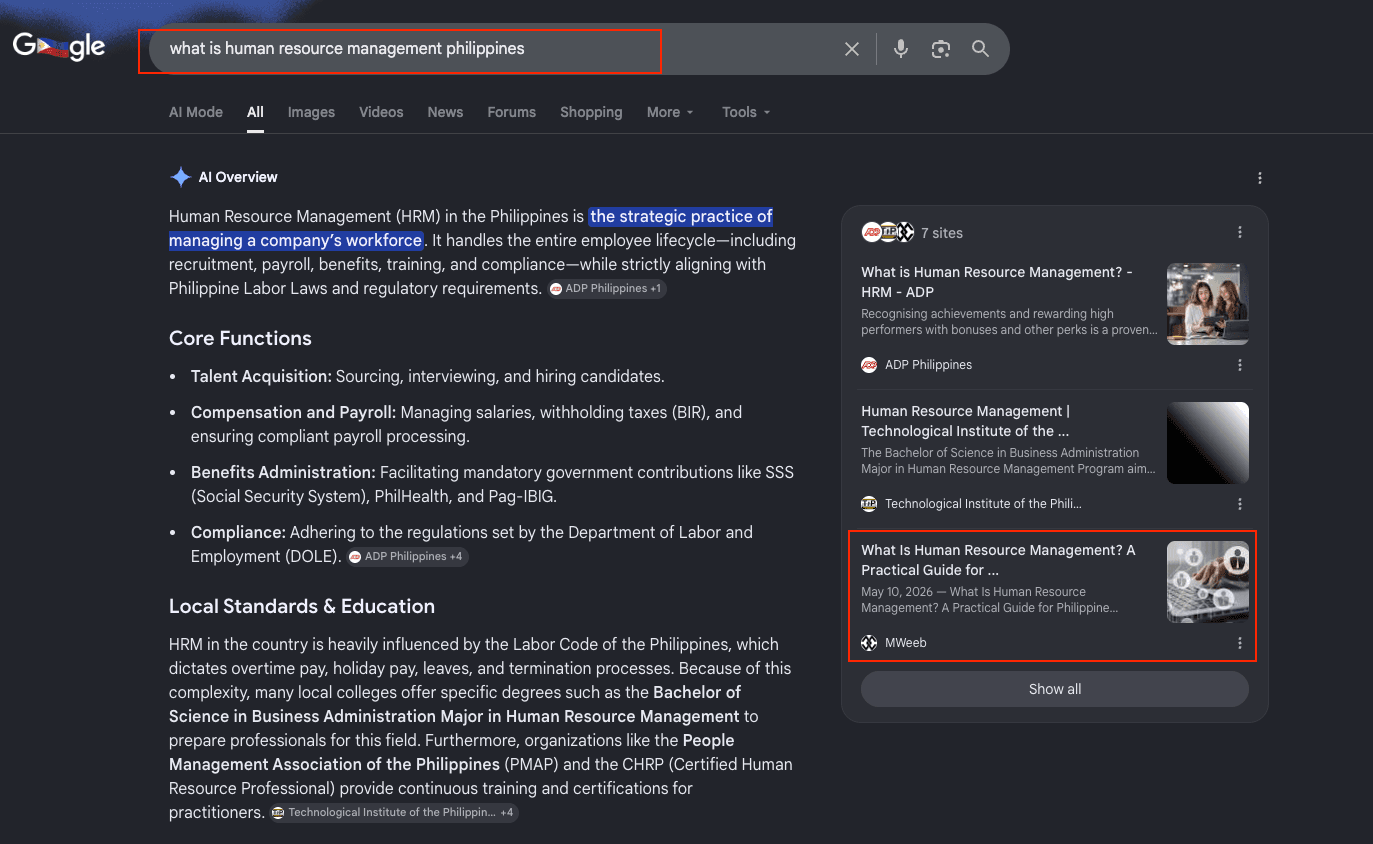Click the 'Benefits Administration:' bullet text
Screen dimensions: 1373x844
(283, 472)
